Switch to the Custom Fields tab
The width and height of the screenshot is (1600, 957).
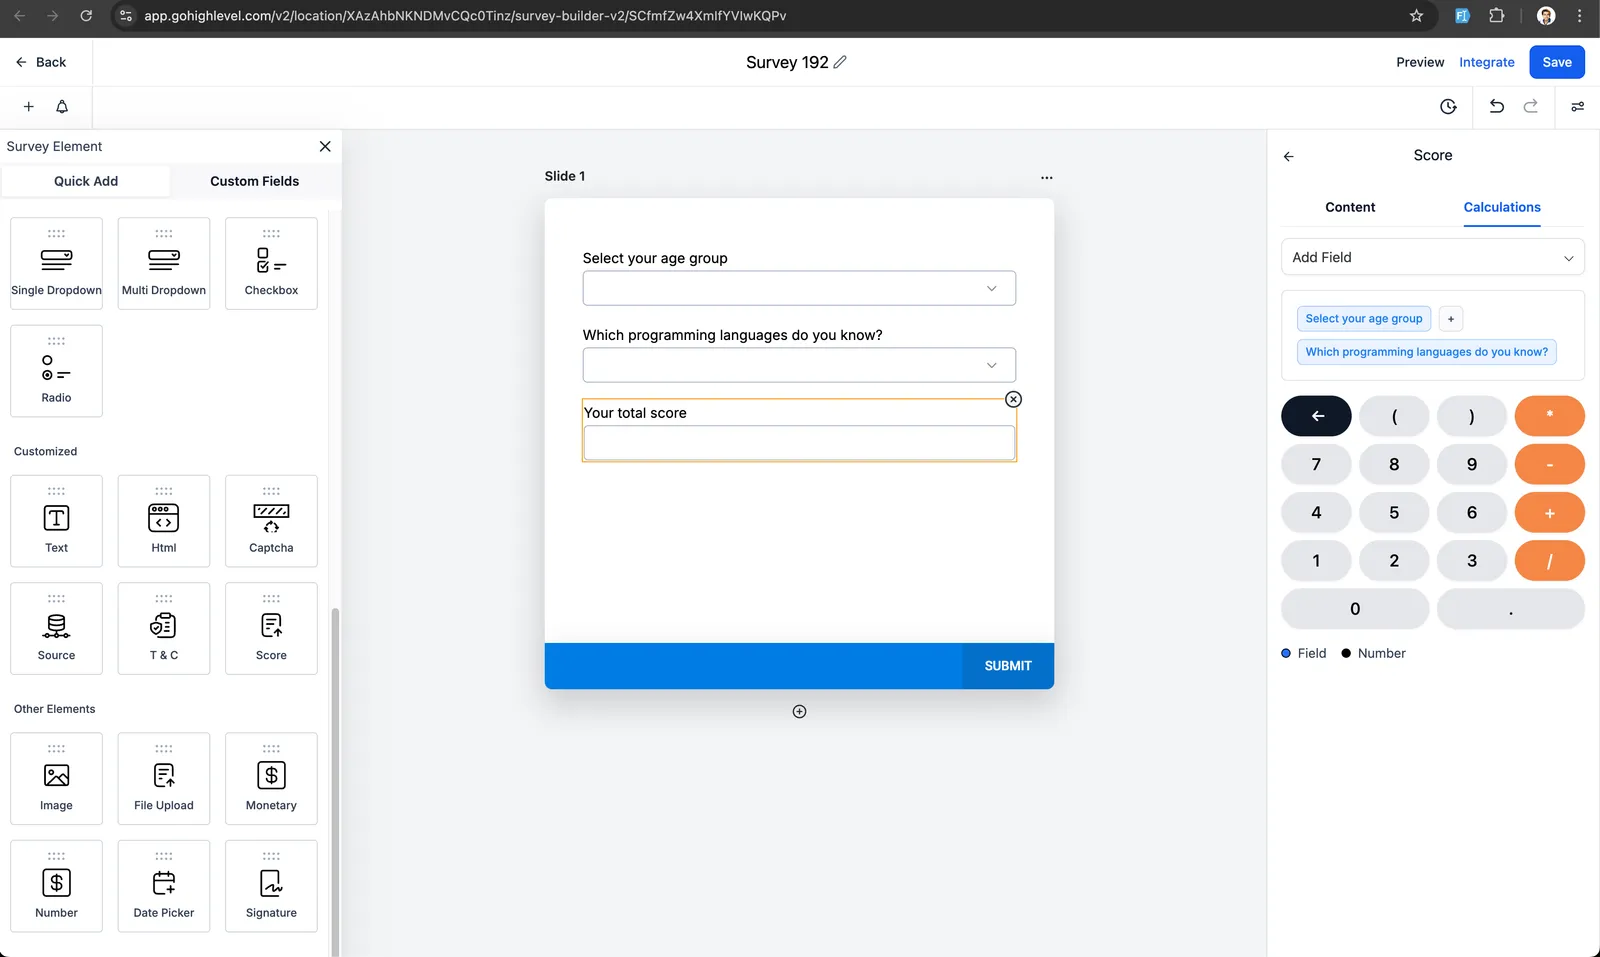254,181
